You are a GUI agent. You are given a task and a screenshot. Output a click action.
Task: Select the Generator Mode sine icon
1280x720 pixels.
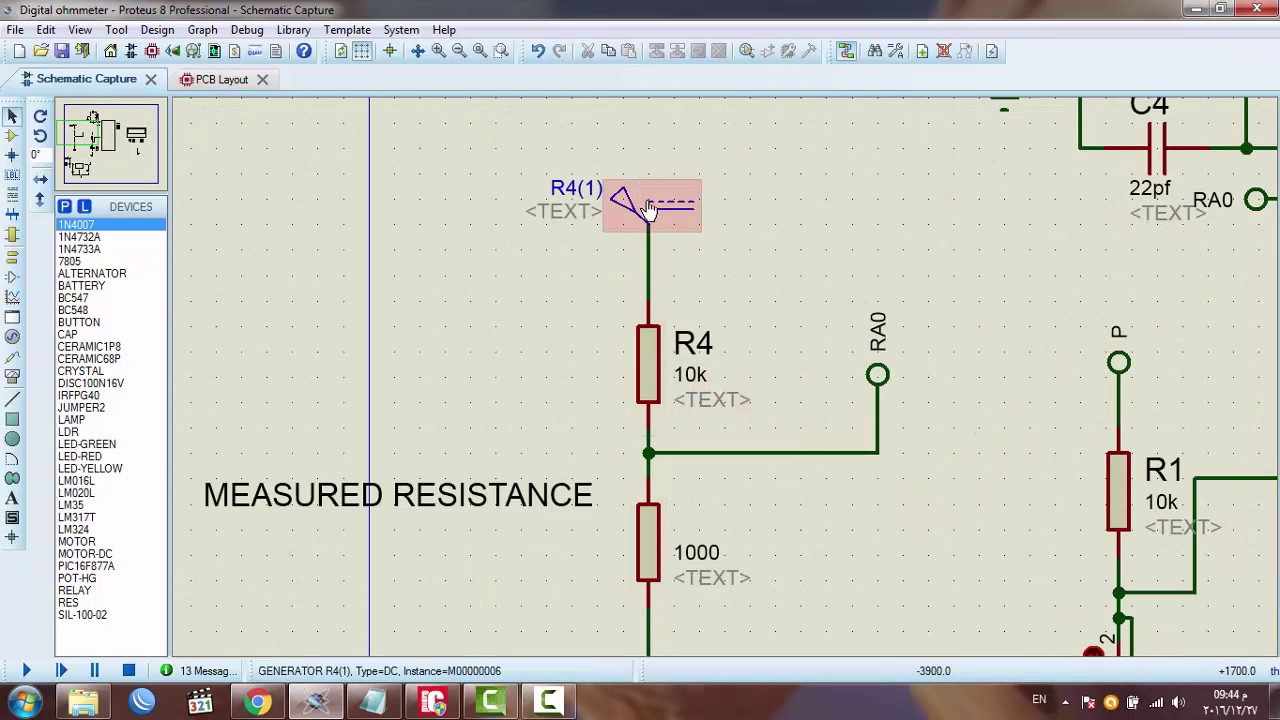12,337
